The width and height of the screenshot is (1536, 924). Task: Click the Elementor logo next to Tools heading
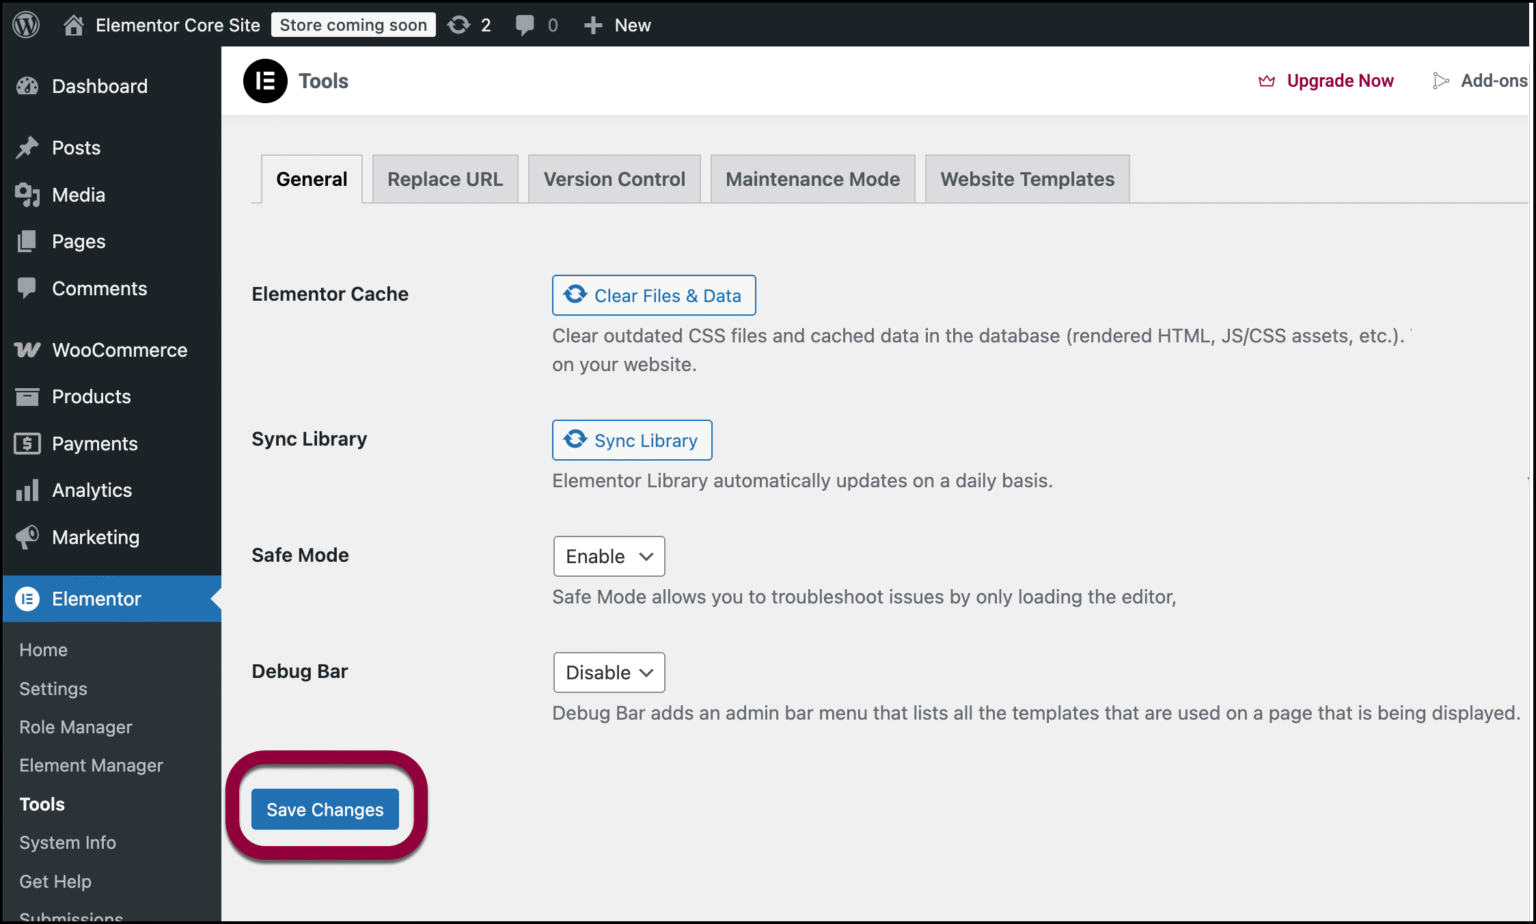(265, 81)
